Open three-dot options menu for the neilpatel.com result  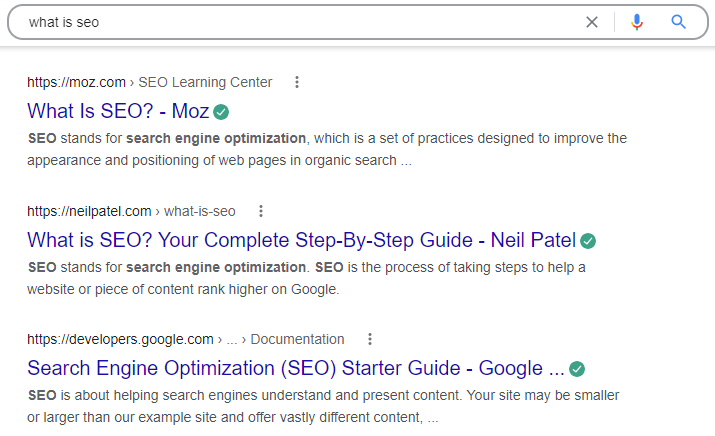coord(261,211)
